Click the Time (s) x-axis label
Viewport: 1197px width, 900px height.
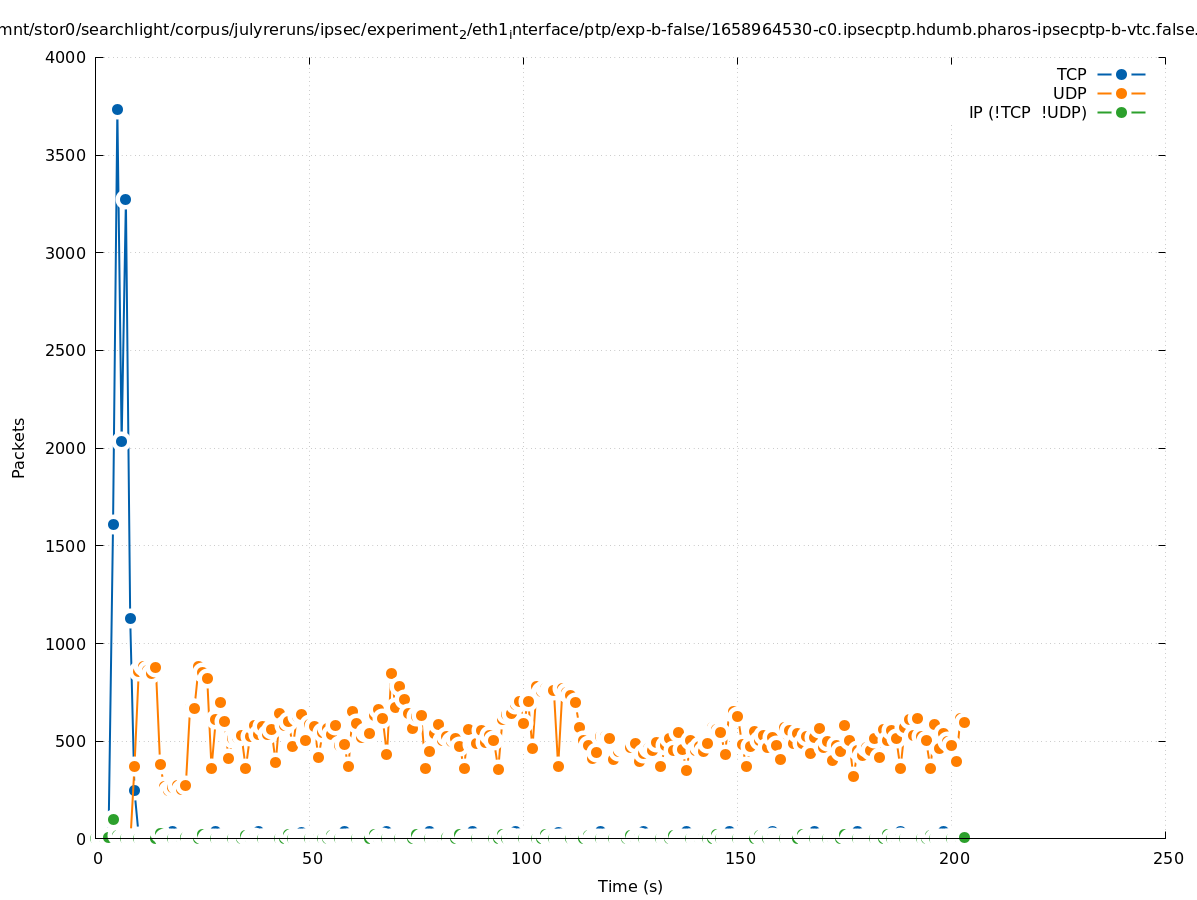coord(630,886)
